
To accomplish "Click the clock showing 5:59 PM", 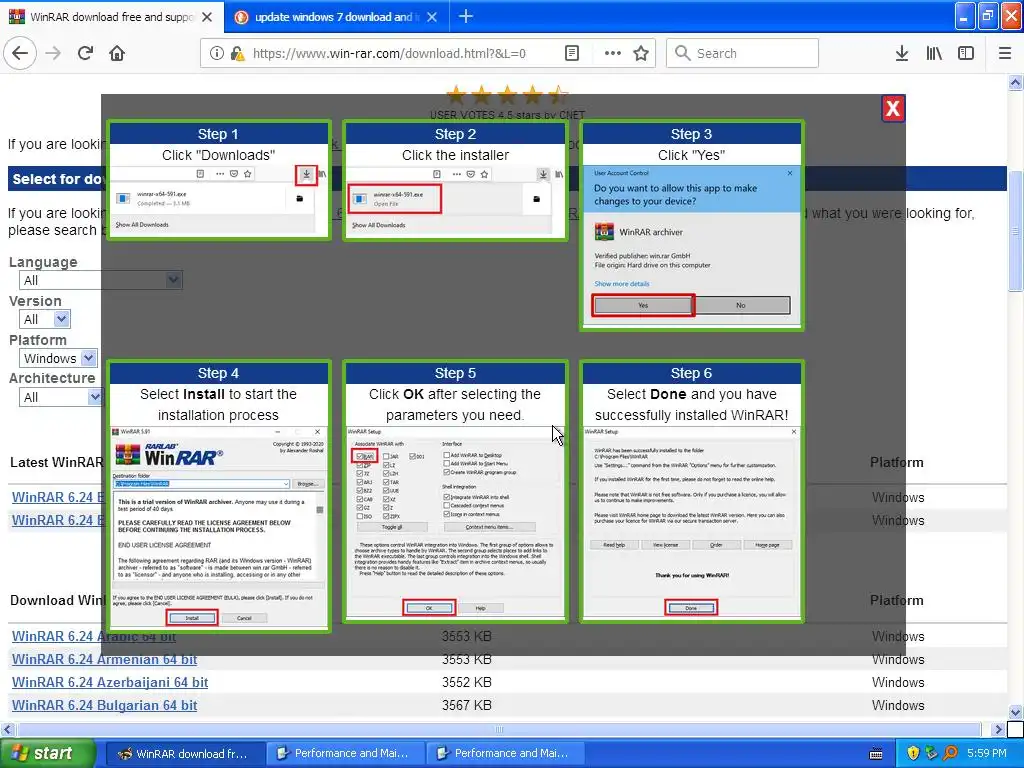I will (x=986, y=754).
